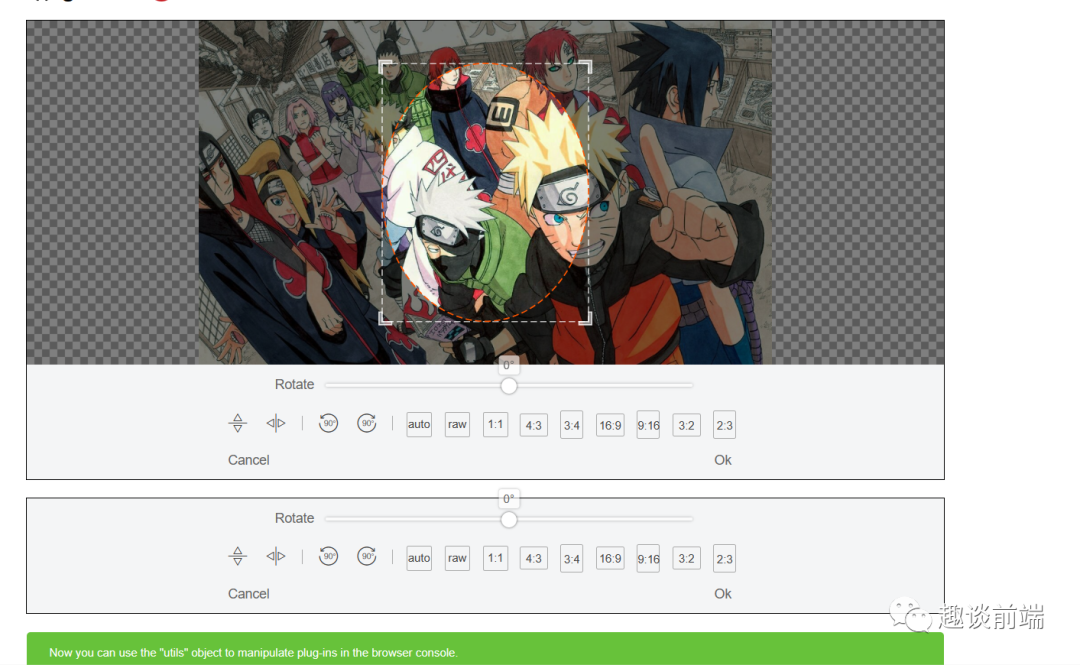
Task: Choose 3:4 ratio in upper panel
Action: point(572,425)
